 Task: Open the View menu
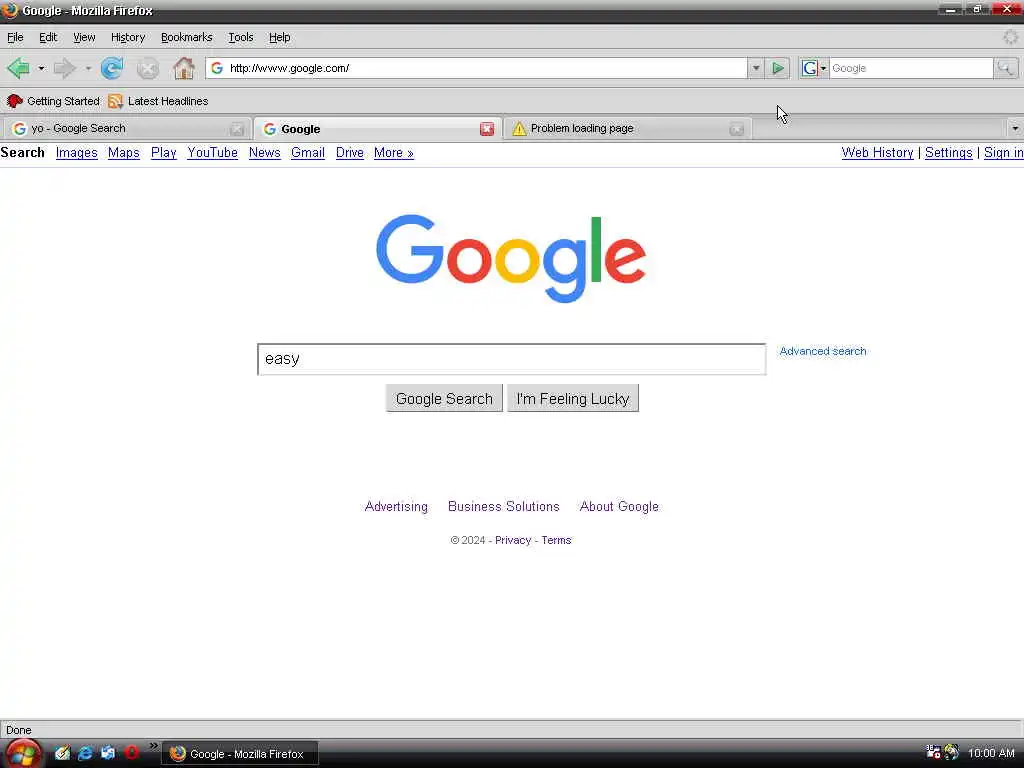coord(84,37)
